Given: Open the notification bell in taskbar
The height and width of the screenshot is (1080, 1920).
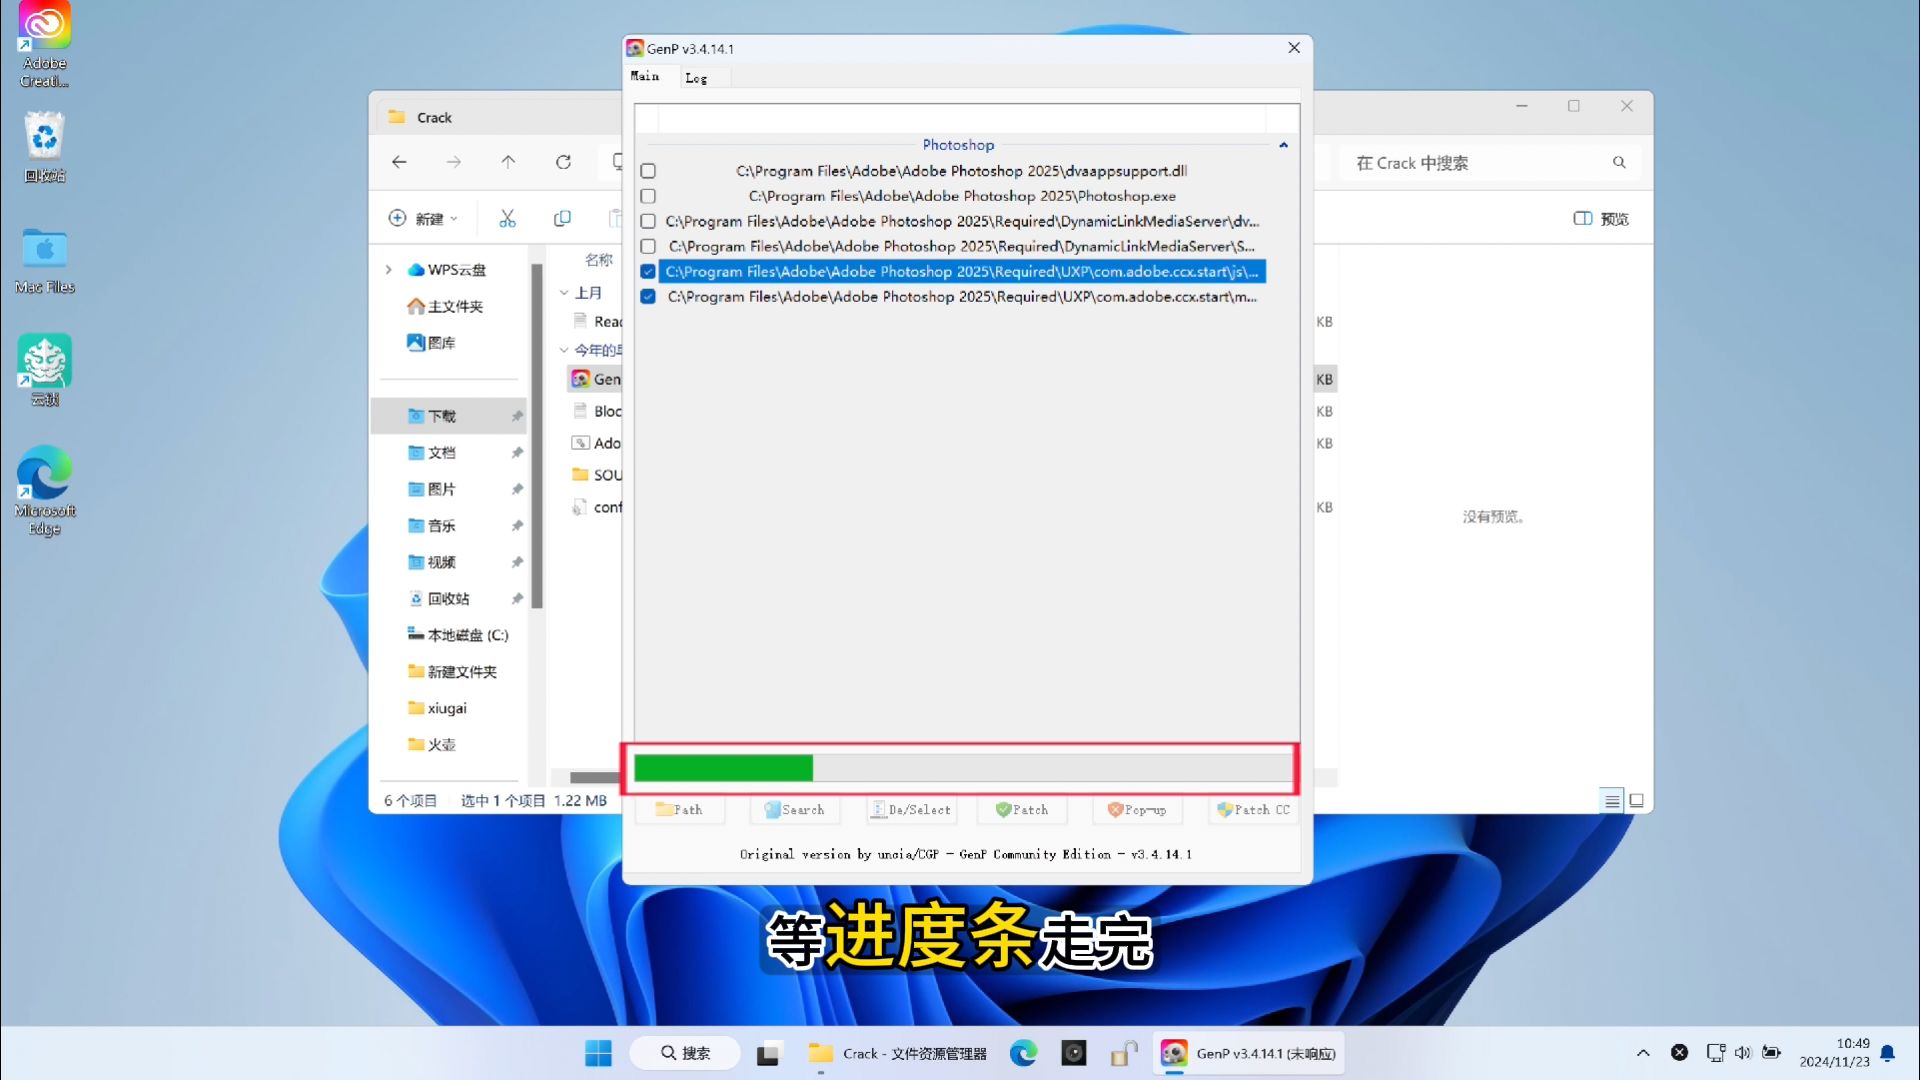Looking at the screenshot, I should 1887,1053.
